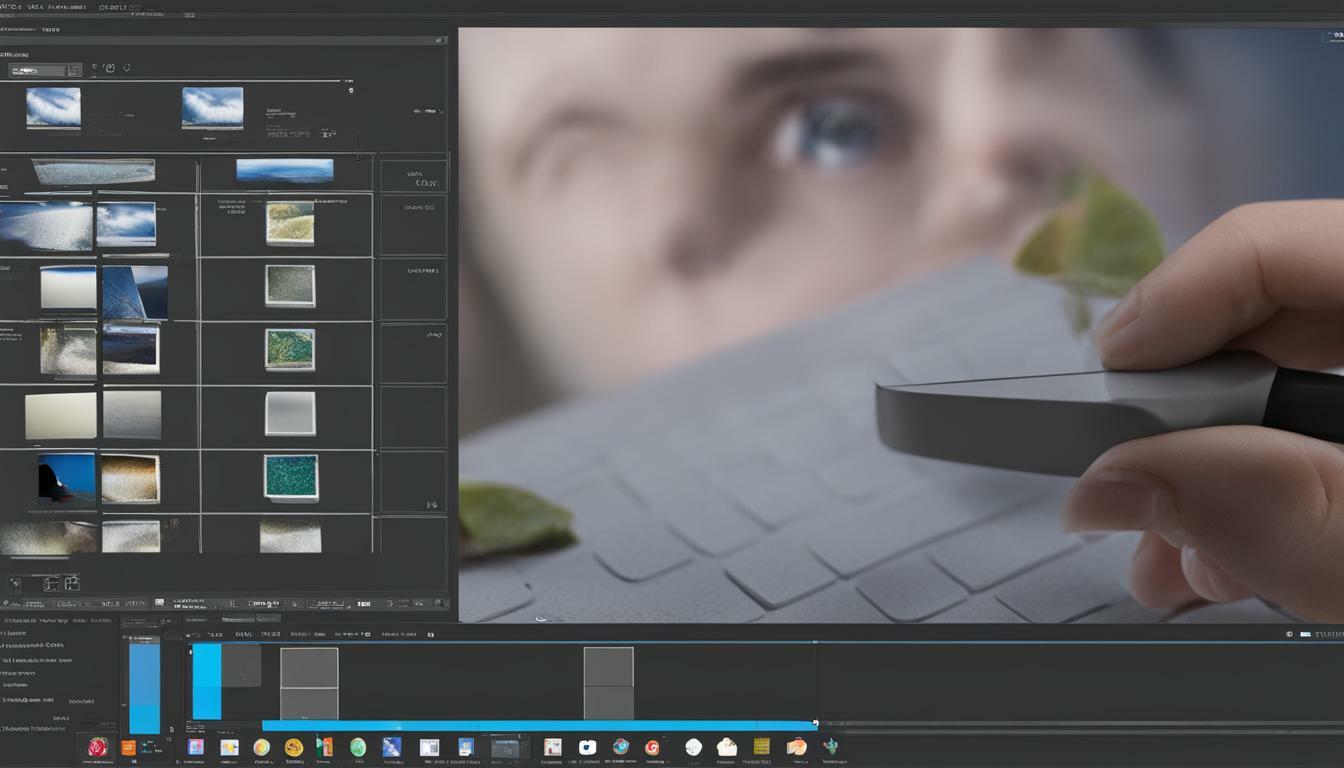Image resolution: width=1344 pixels, height=768 pixels.
Task: Expand the dropdown next to the search field
Action: (x=70, y=68)
